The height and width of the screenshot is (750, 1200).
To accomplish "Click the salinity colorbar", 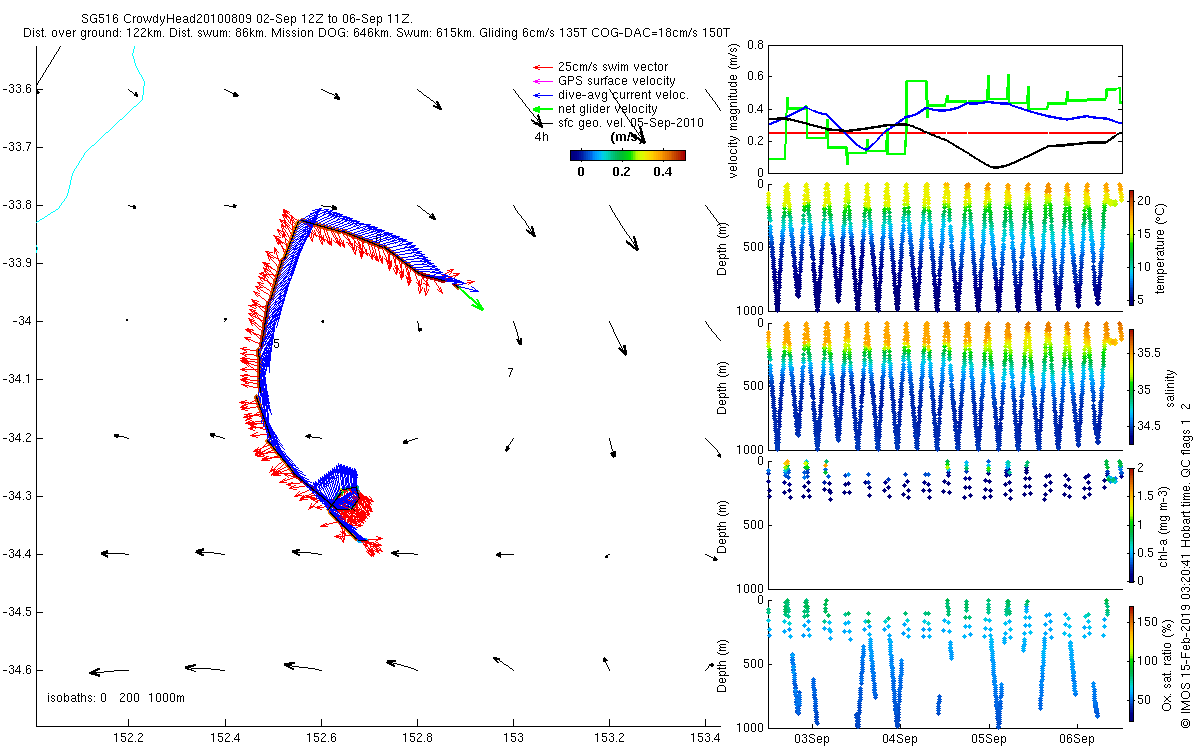I will 1131,387.
